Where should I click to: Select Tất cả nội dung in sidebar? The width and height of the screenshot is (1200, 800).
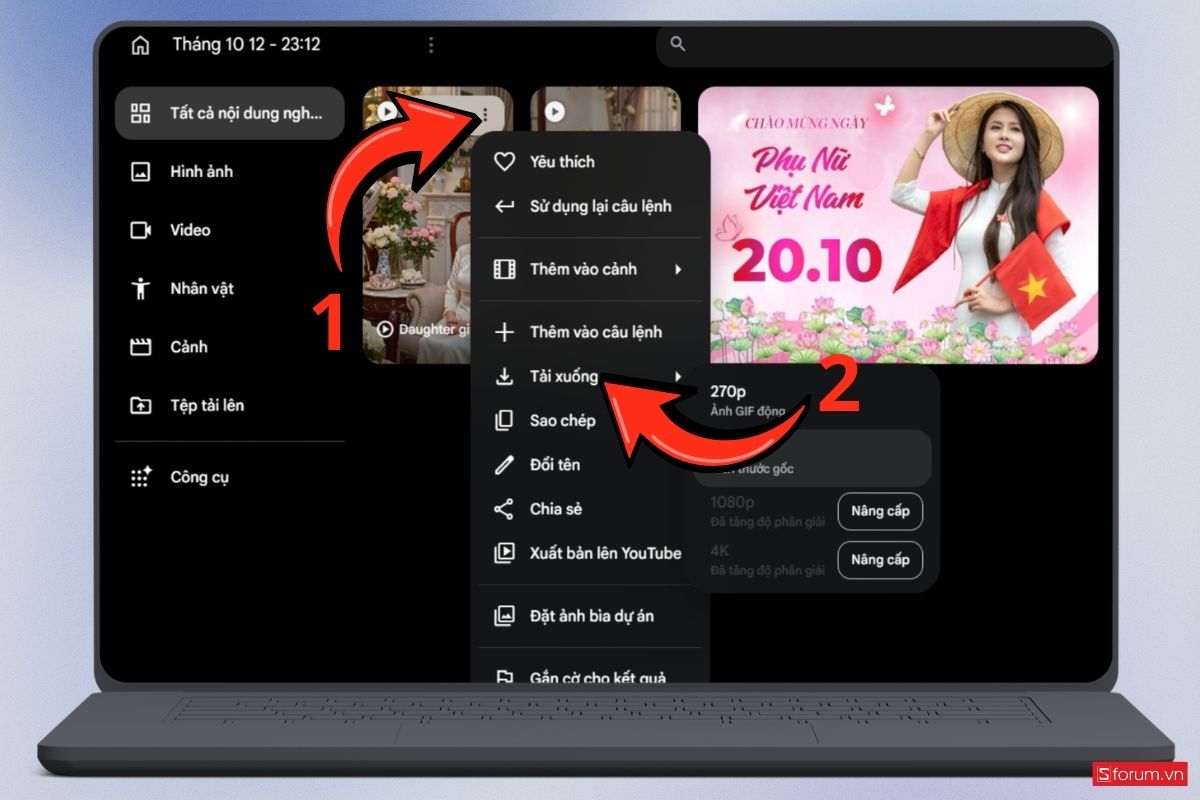coord(229,113)
